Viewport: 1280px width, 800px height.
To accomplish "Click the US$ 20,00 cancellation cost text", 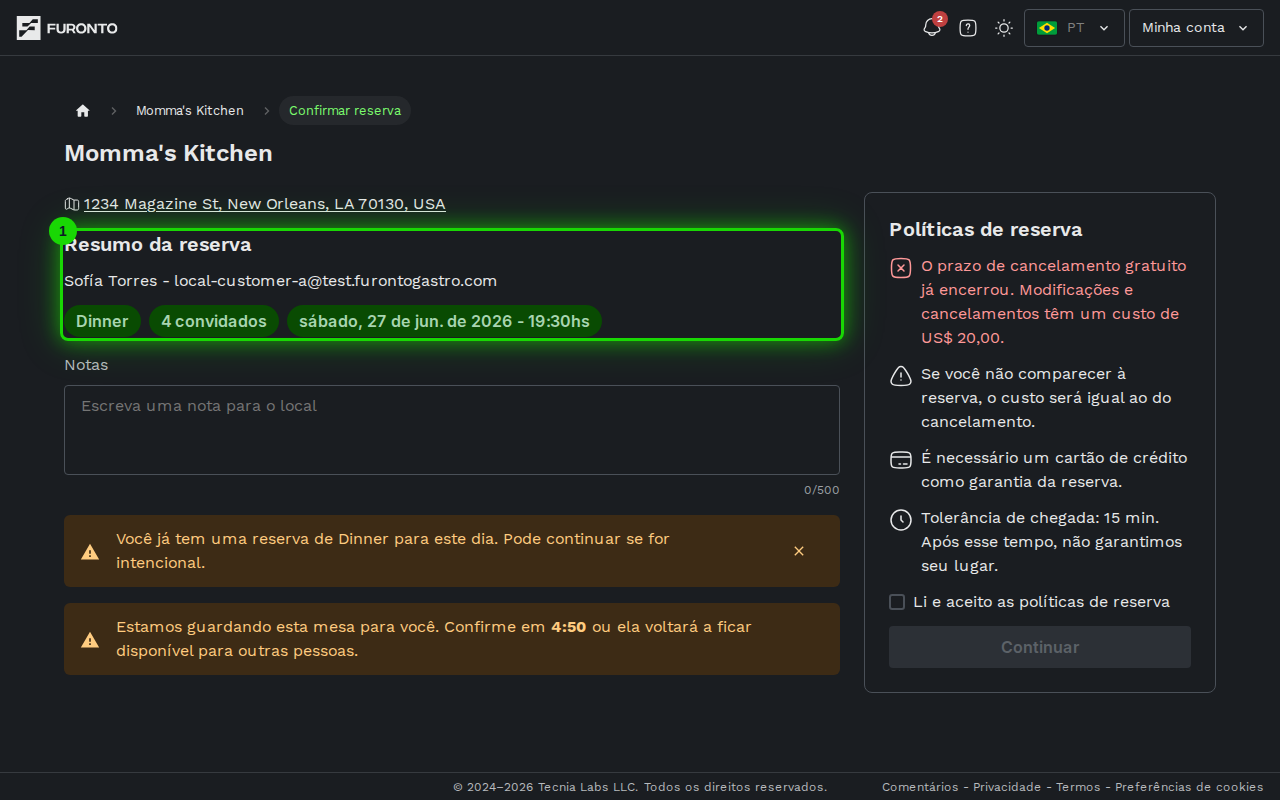I will tap(962, 338).
